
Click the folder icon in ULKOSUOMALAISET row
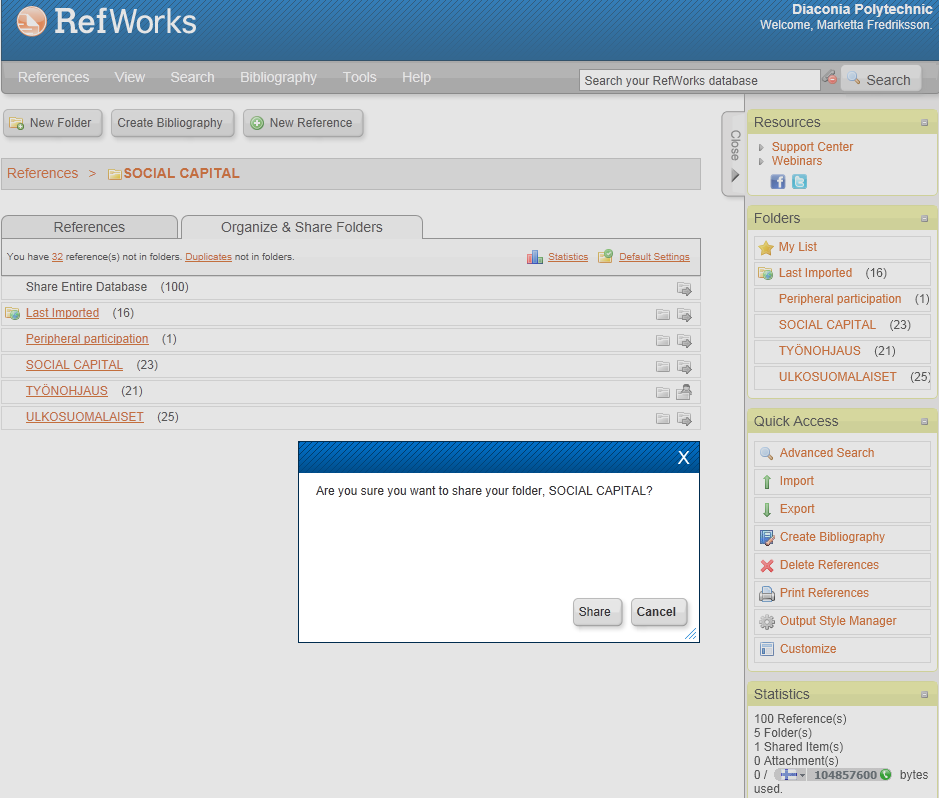(663, 418)
